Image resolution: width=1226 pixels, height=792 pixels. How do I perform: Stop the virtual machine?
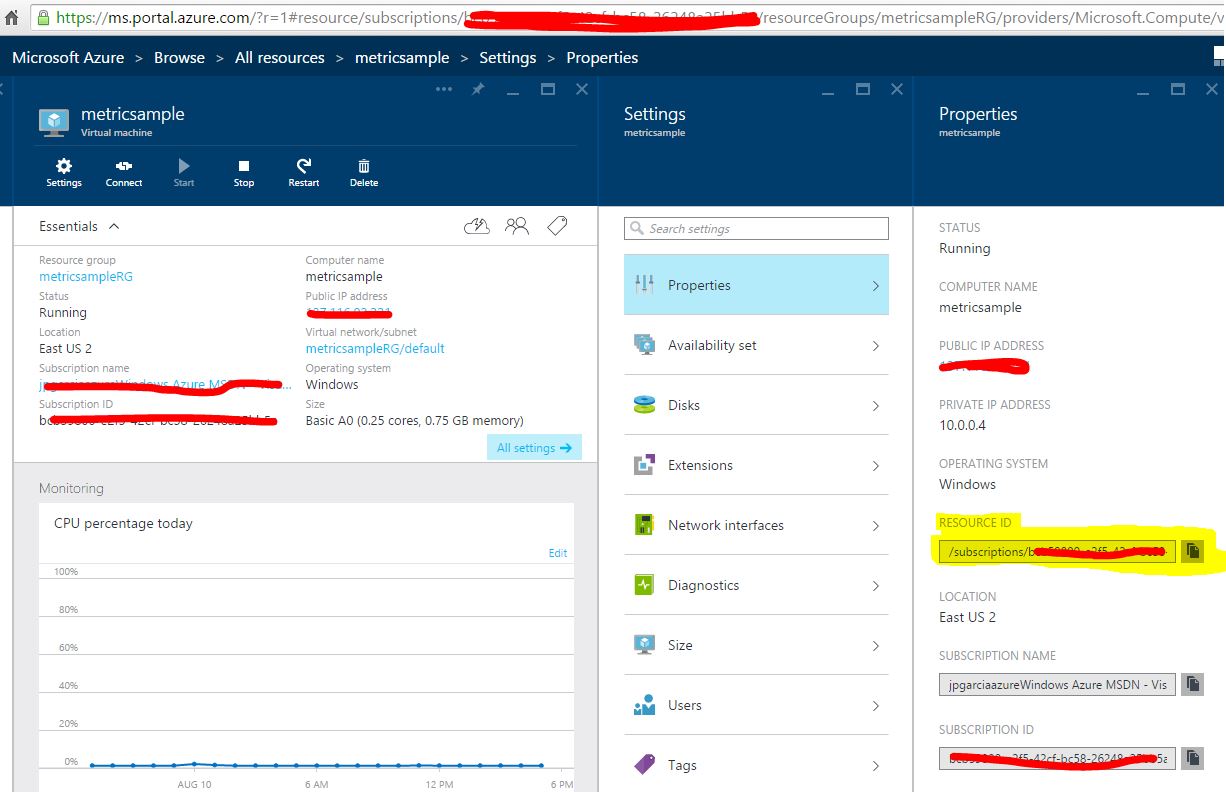pos(244,173)
